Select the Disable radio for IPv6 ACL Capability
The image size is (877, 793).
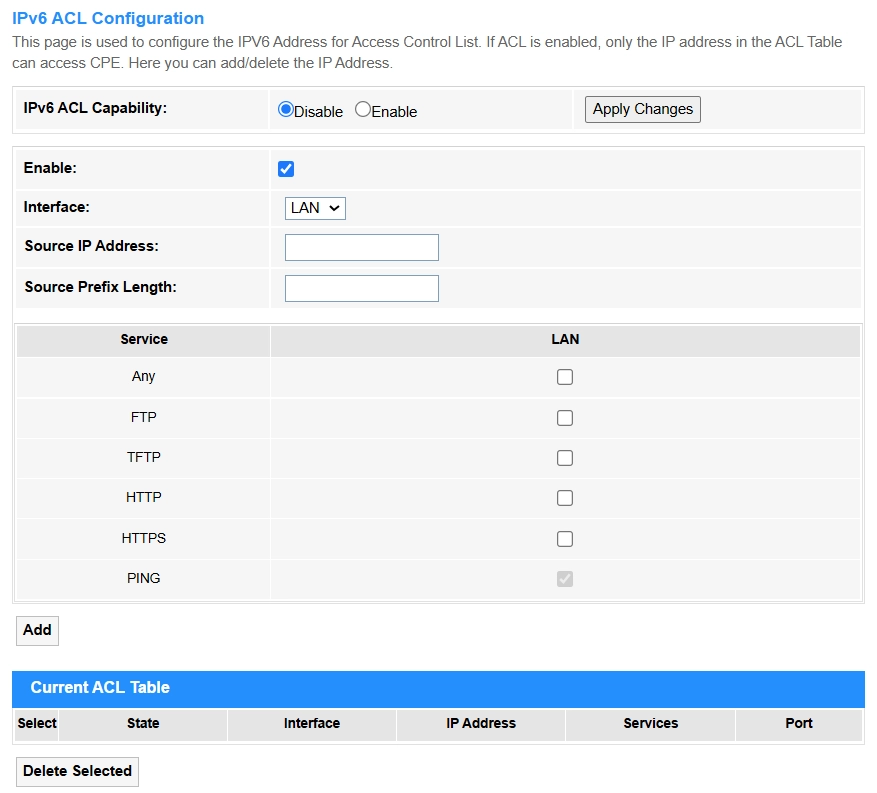point(286,110)
